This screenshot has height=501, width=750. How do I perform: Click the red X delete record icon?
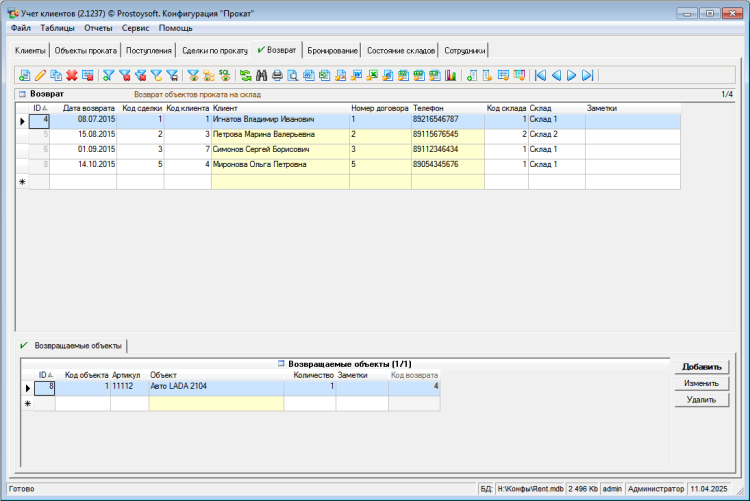72,75
